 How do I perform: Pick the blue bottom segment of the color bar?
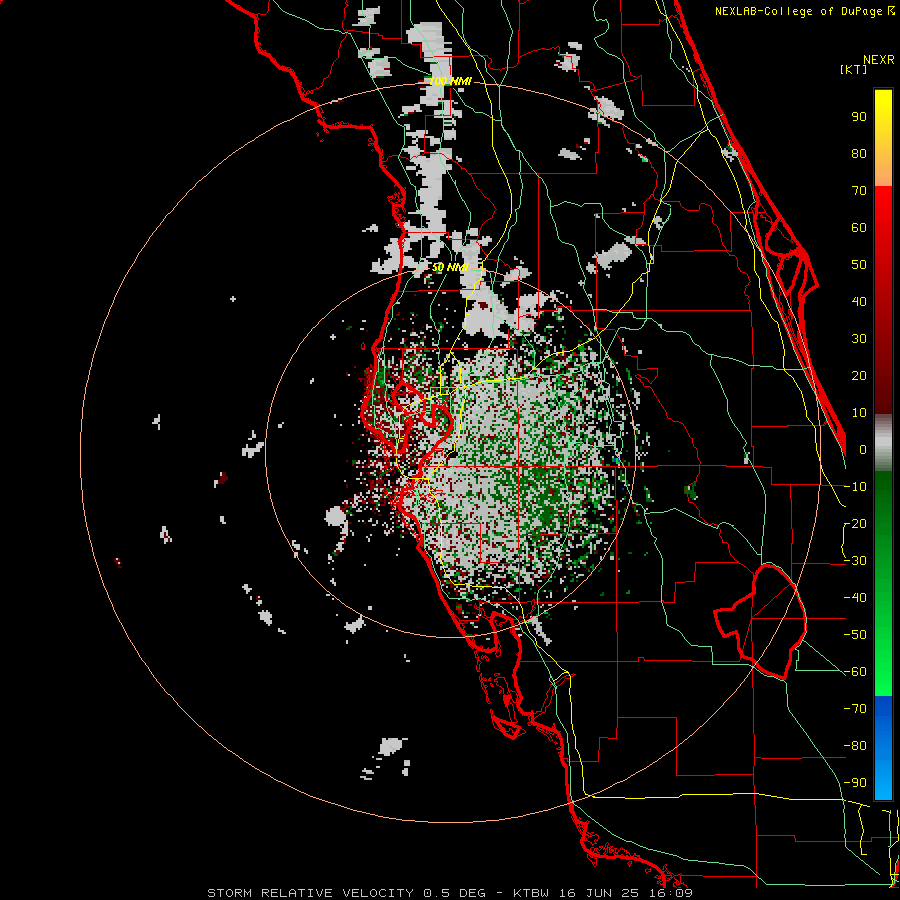tap(883, 748)
